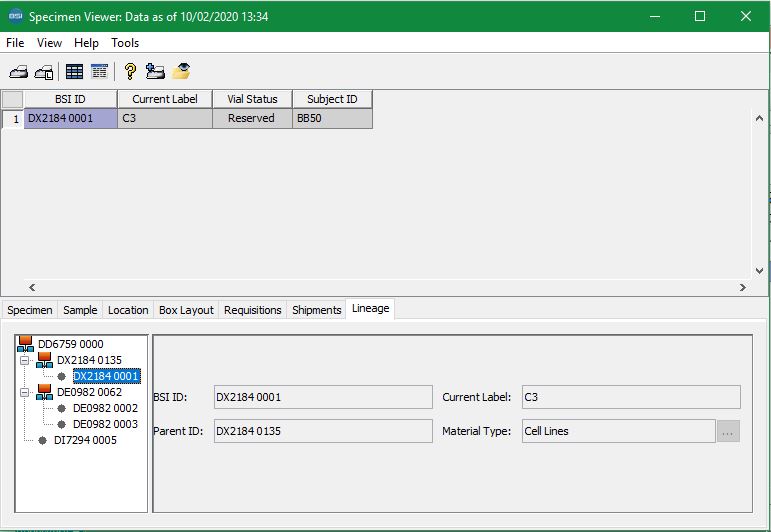Click the DE0982 0062 node icon

tap(44, 392)
